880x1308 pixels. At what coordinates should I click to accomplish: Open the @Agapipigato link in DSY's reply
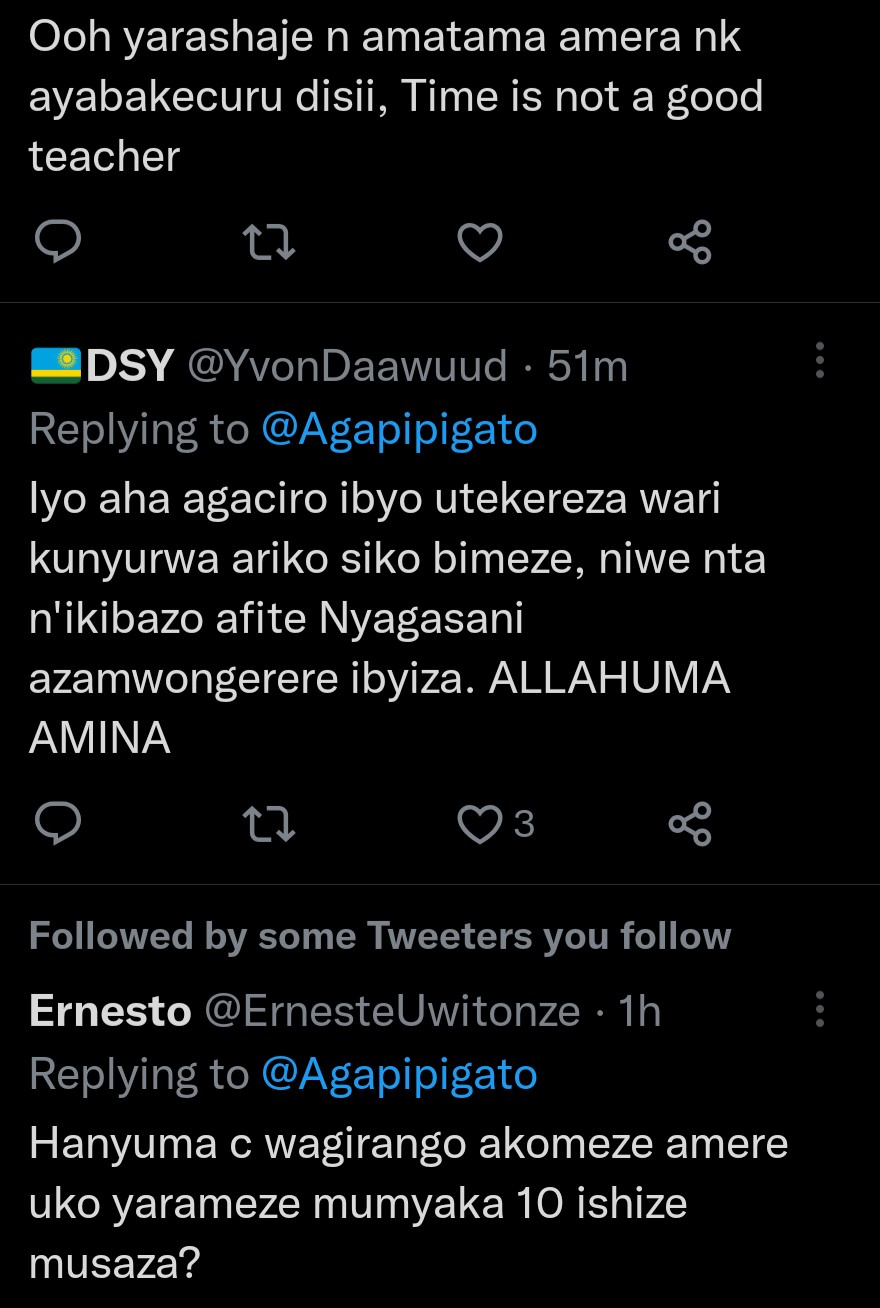(x=399, y=429)
